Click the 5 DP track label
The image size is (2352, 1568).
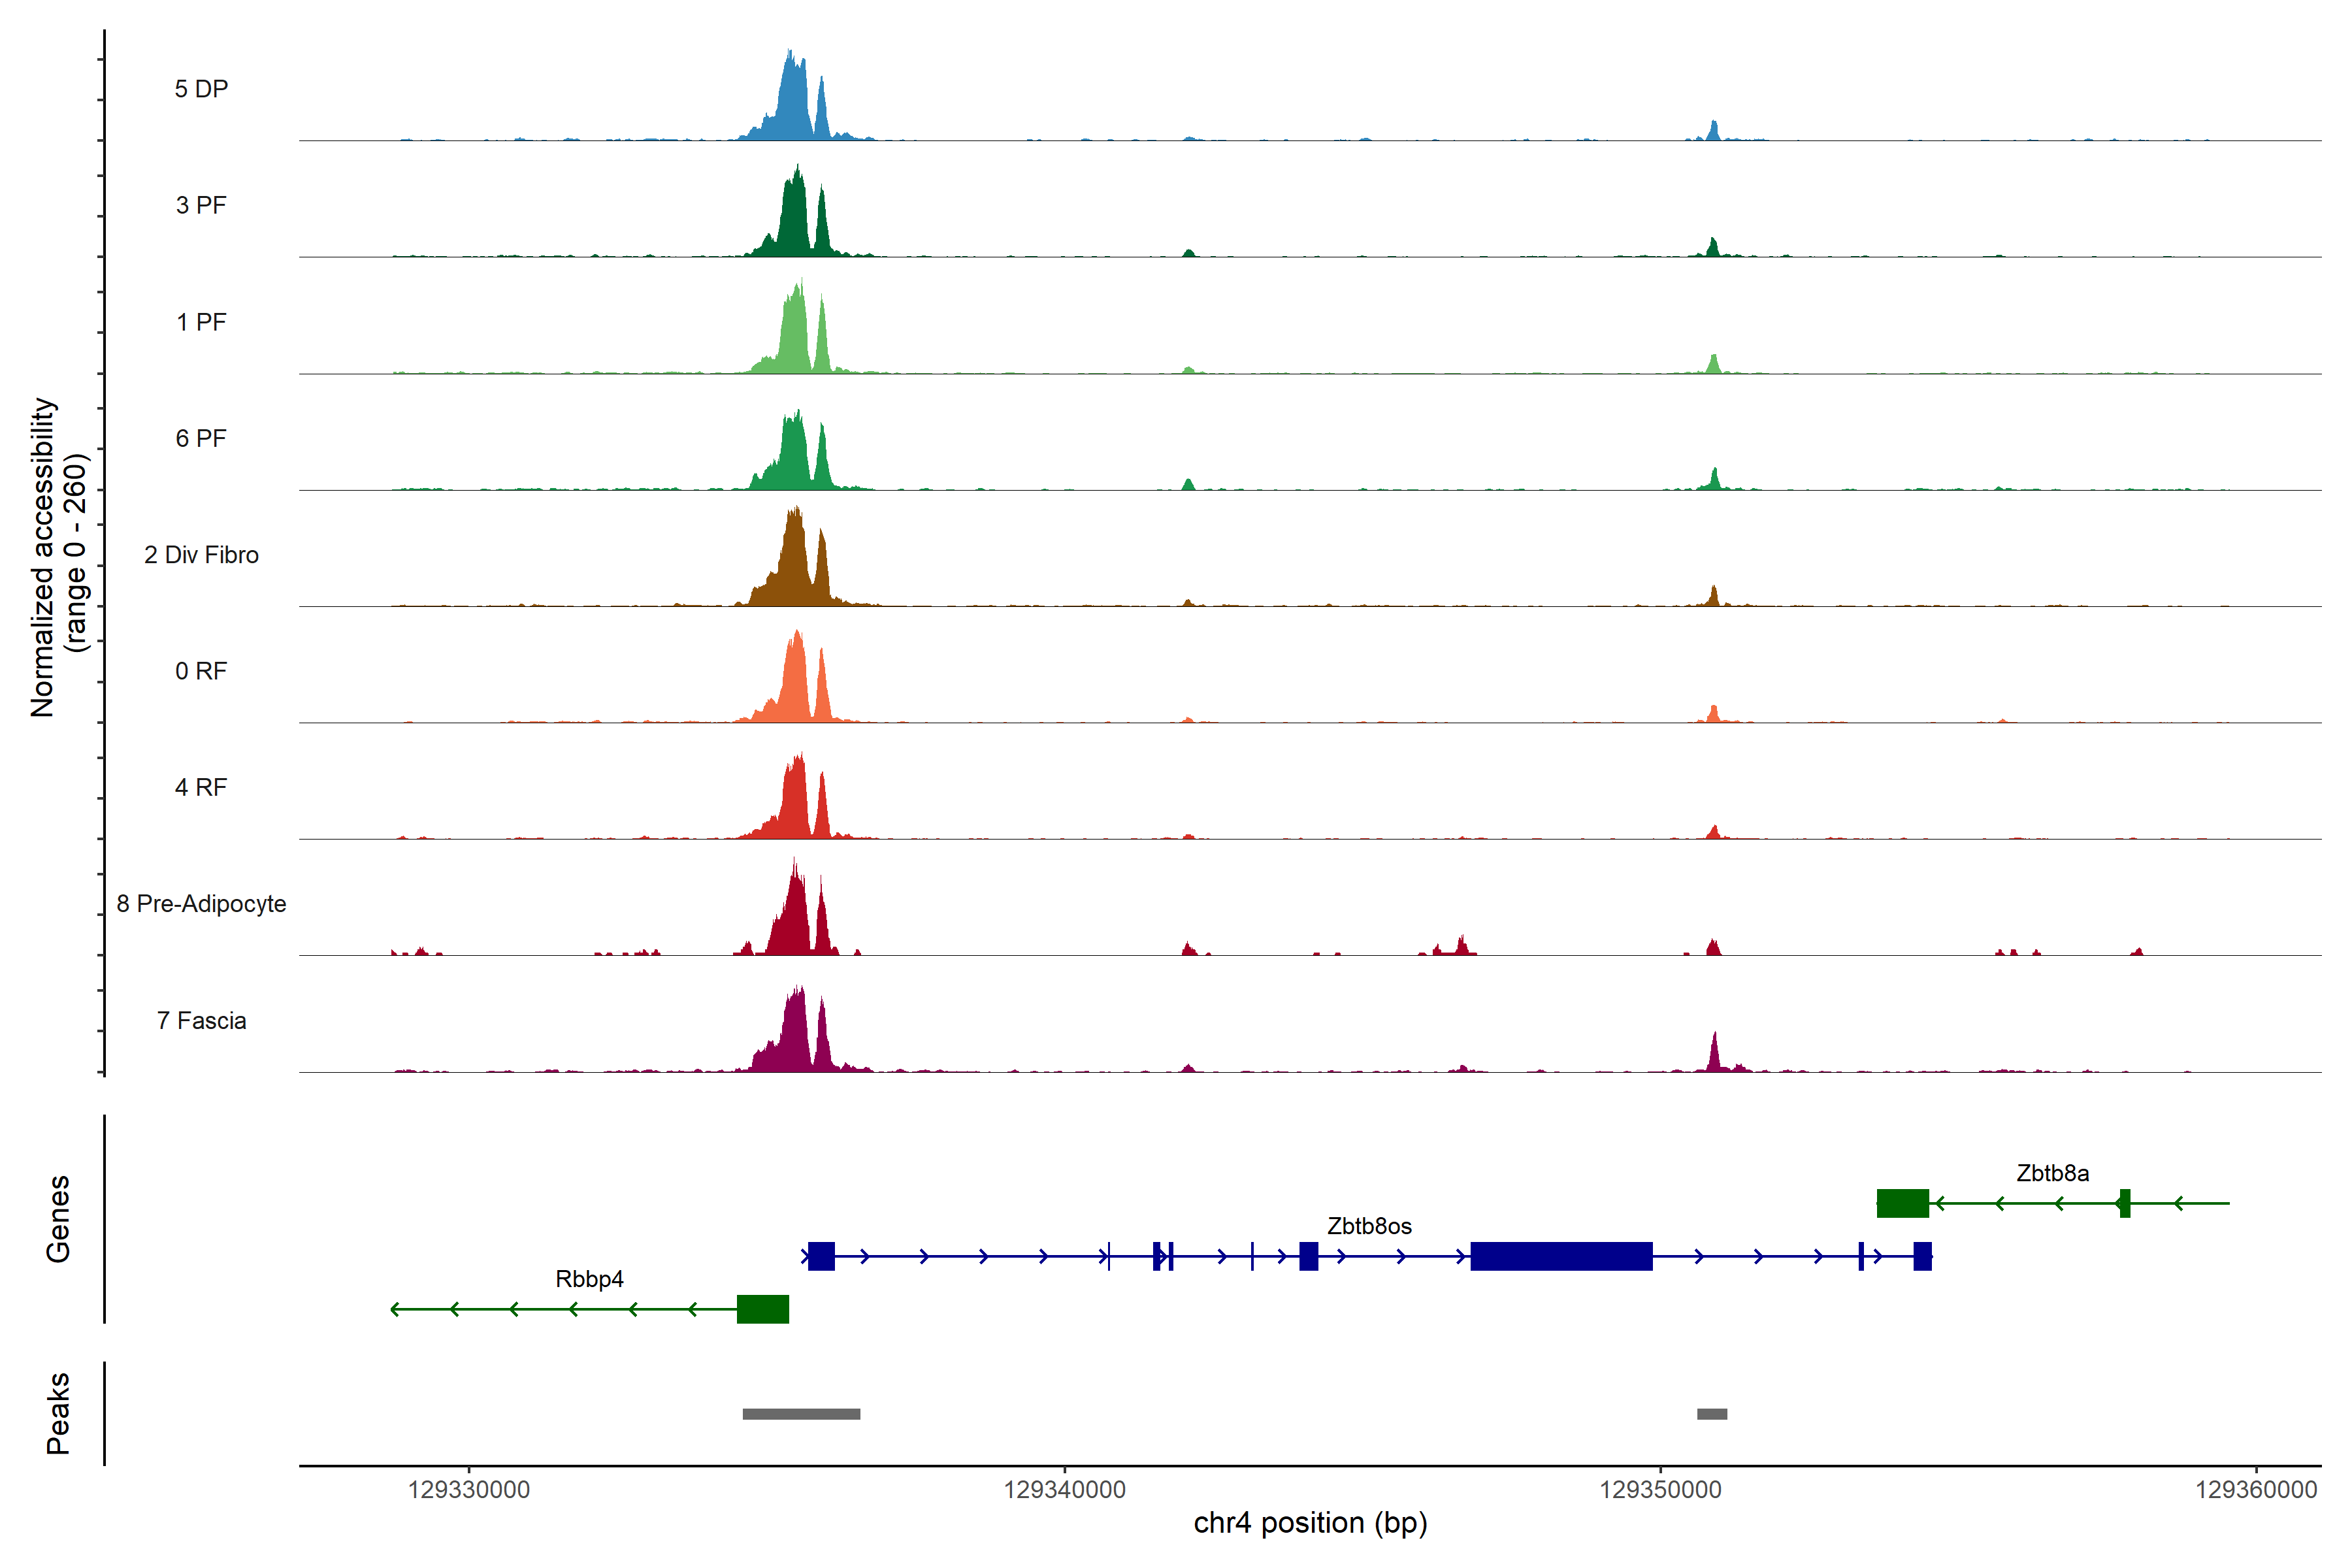pos(201,89)
